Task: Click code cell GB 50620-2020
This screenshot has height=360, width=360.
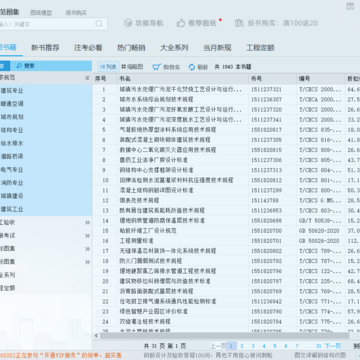Action: [x=319, y=231]
